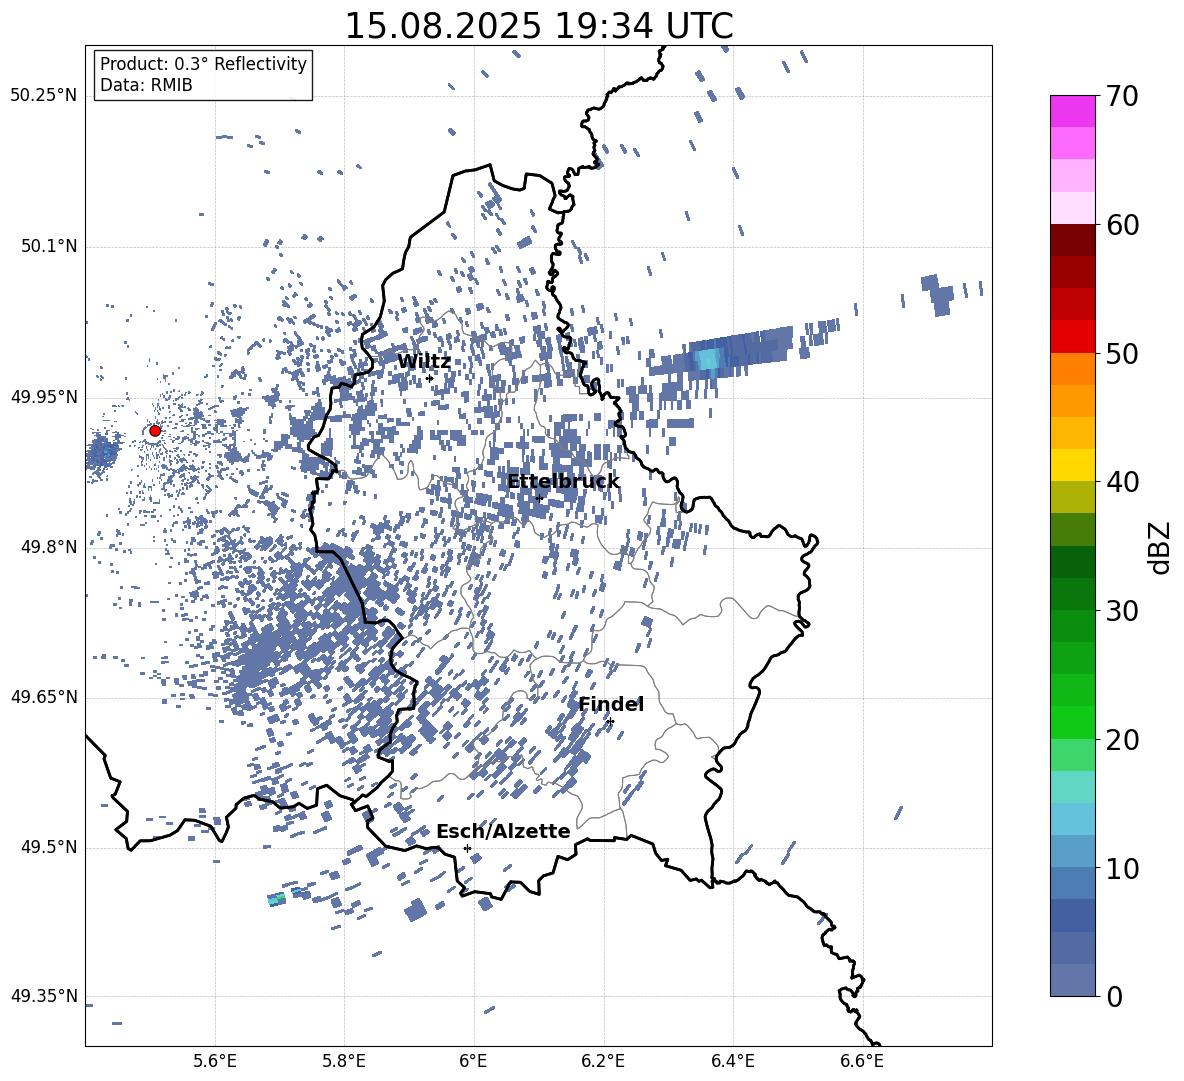Click the red radar site marker
The image size is (1184, 1081).
point(155,430)
